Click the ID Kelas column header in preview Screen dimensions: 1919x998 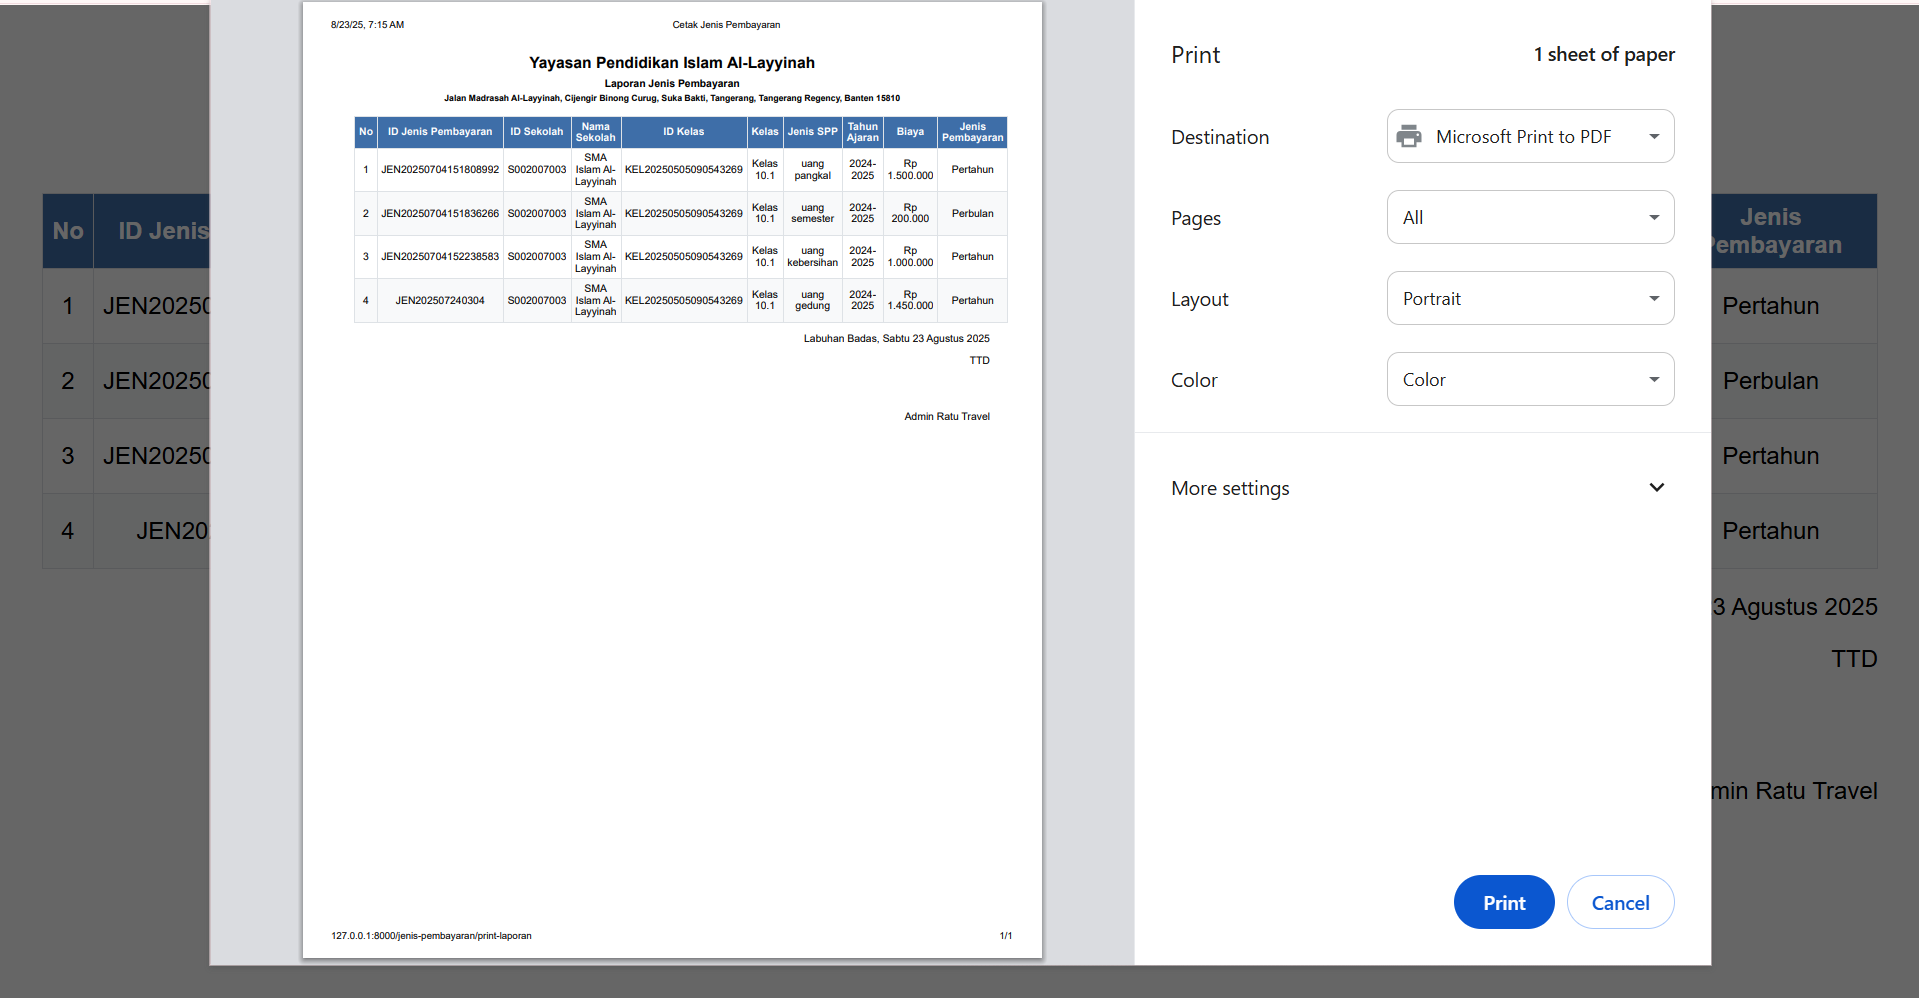click(683, 132)
